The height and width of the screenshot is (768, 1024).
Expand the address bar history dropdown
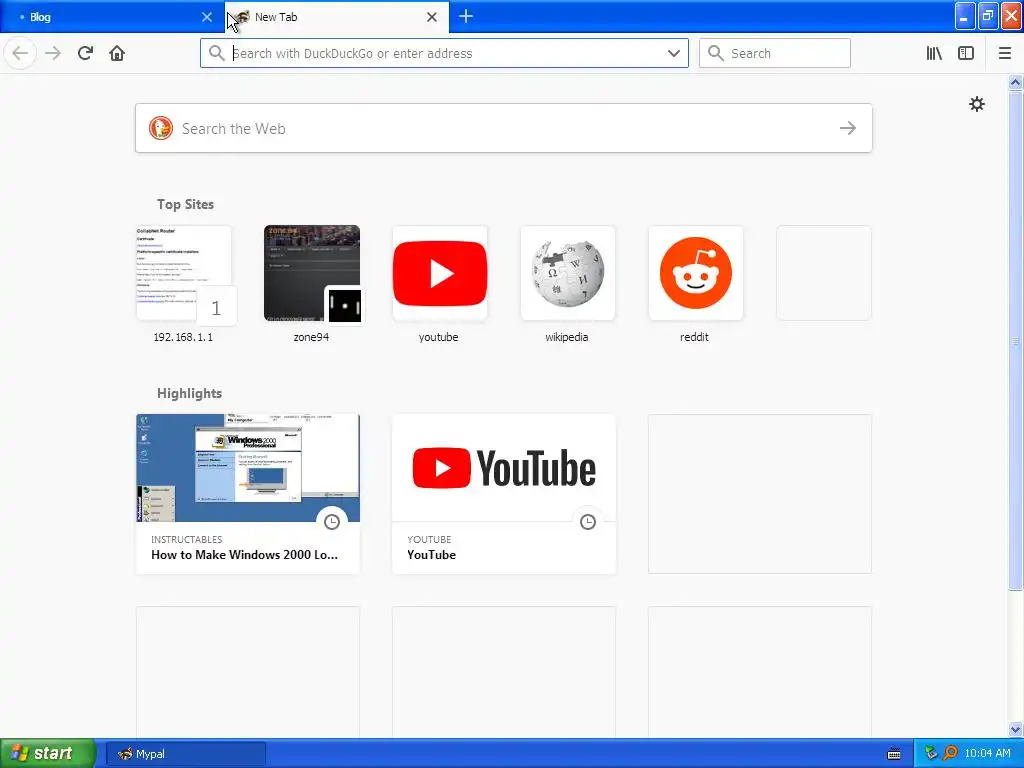coord(673,53)
